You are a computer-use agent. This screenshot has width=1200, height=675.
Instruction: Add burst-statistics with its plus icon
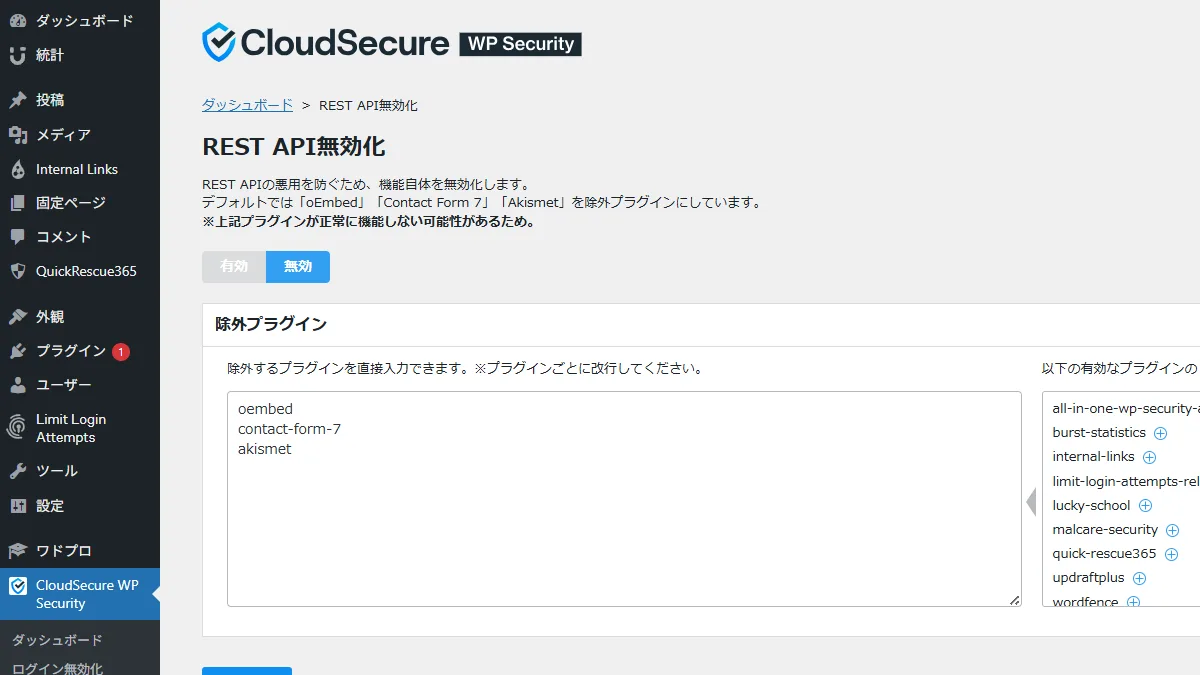click(x=1161, y=433)
